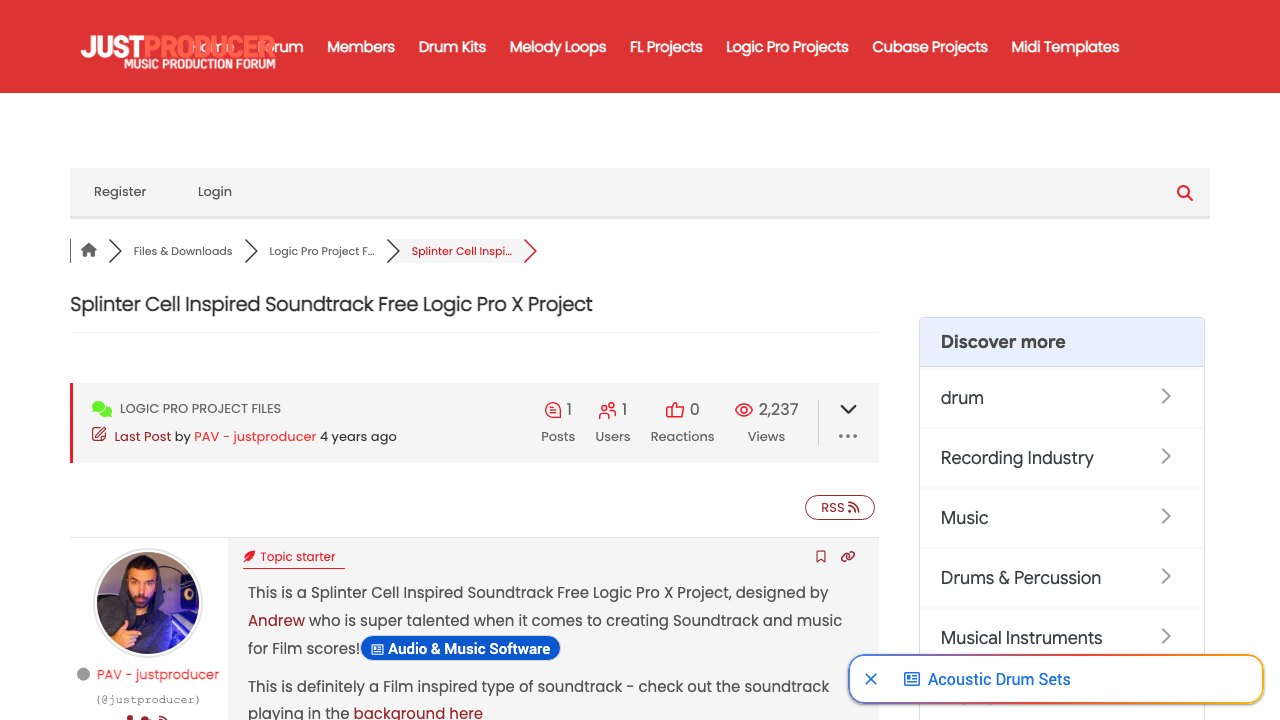Viewport: 1280px width, 720px height.
Task: Open PAV - justproducer link in Last Post line
Action: [x=255, y=437]
